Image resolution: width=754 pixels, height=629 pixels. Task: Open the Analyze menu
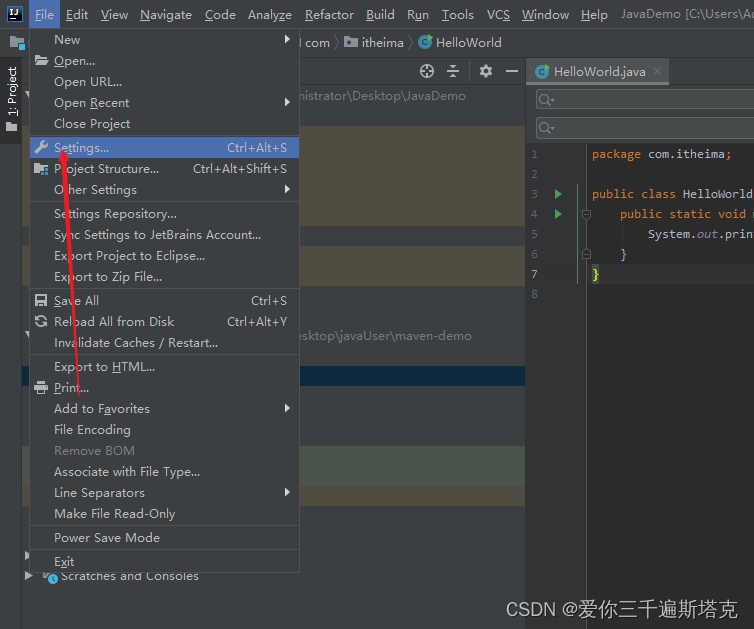270,15
